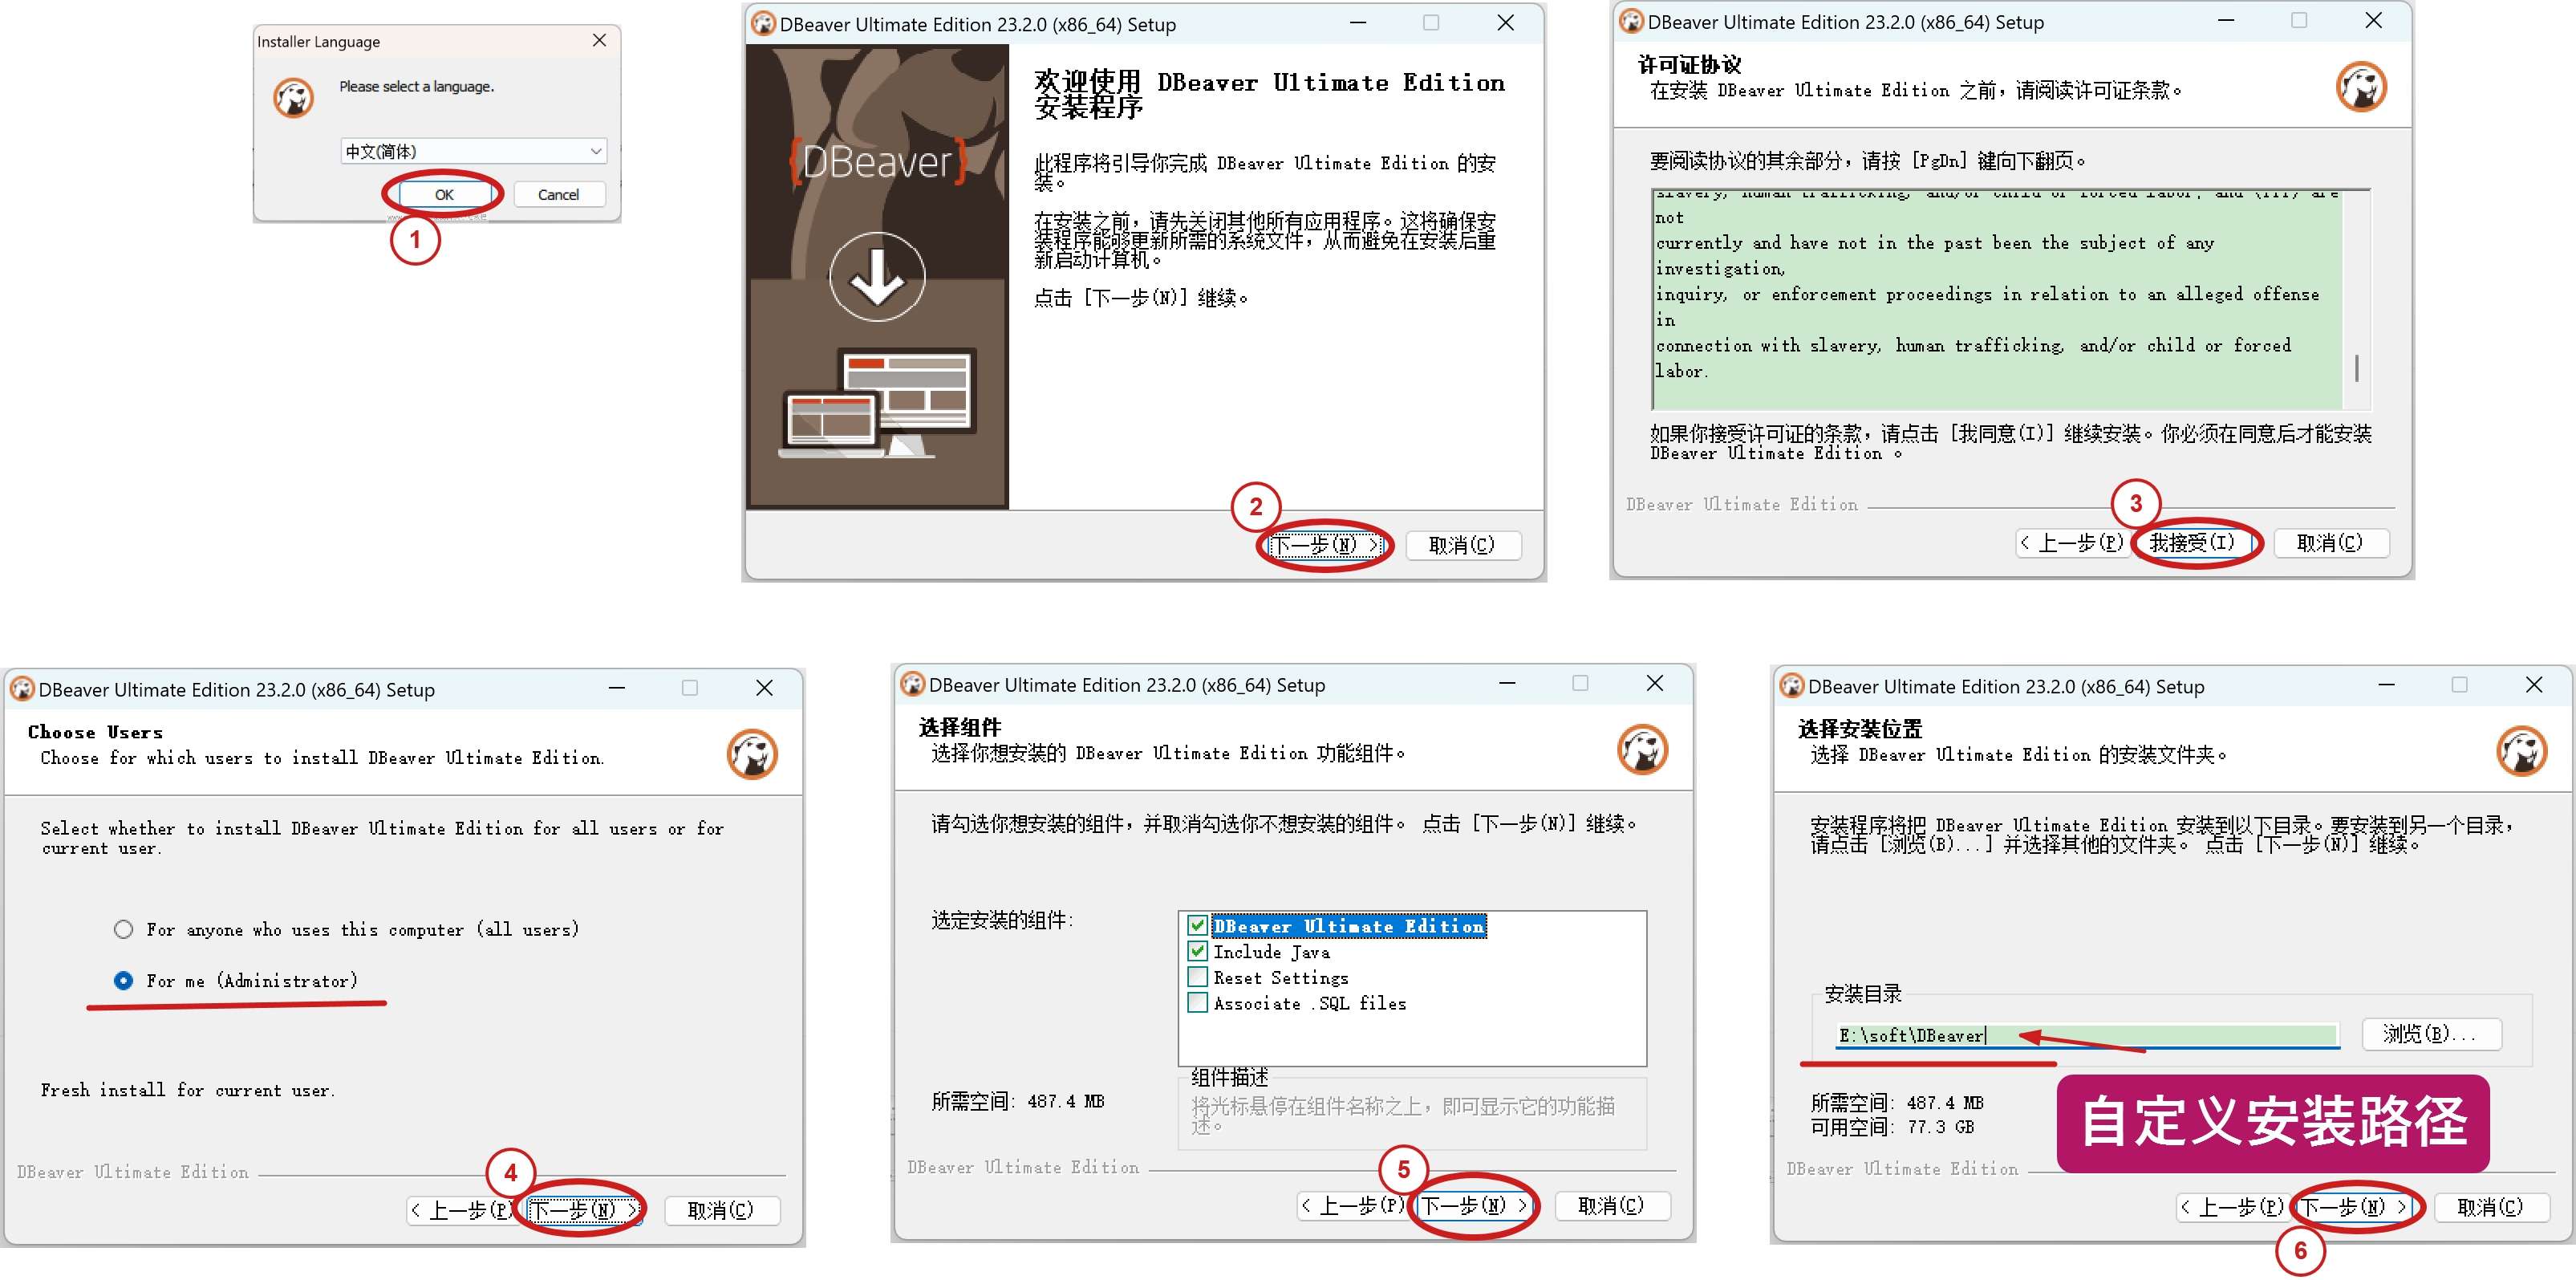Minimize the license agreement window
The image size is (2576, 1280).
point(2226,21)
